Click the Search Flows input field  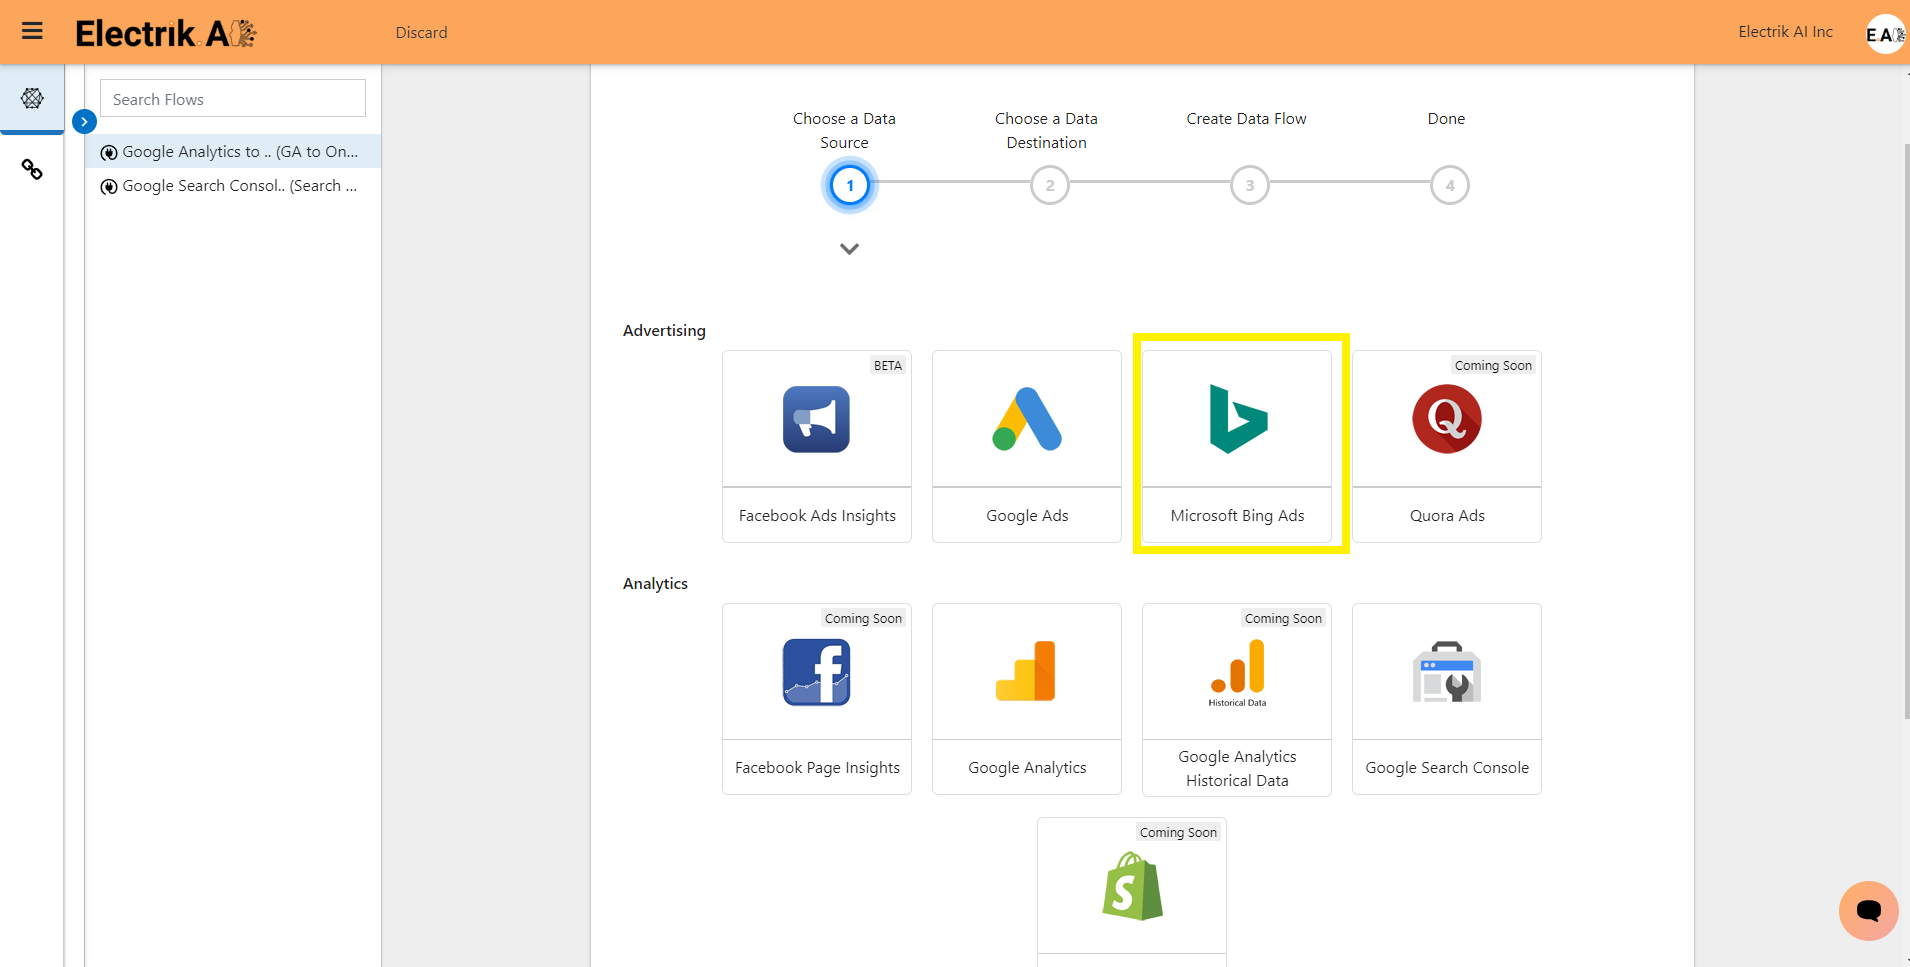click(233, 99)
